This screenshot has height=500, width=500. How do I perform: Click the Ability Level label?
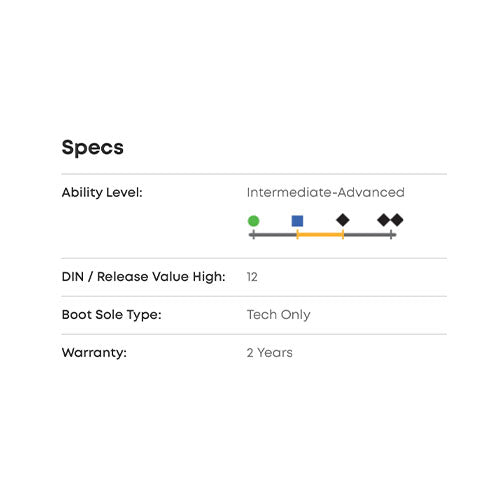[x=102, y=193]
